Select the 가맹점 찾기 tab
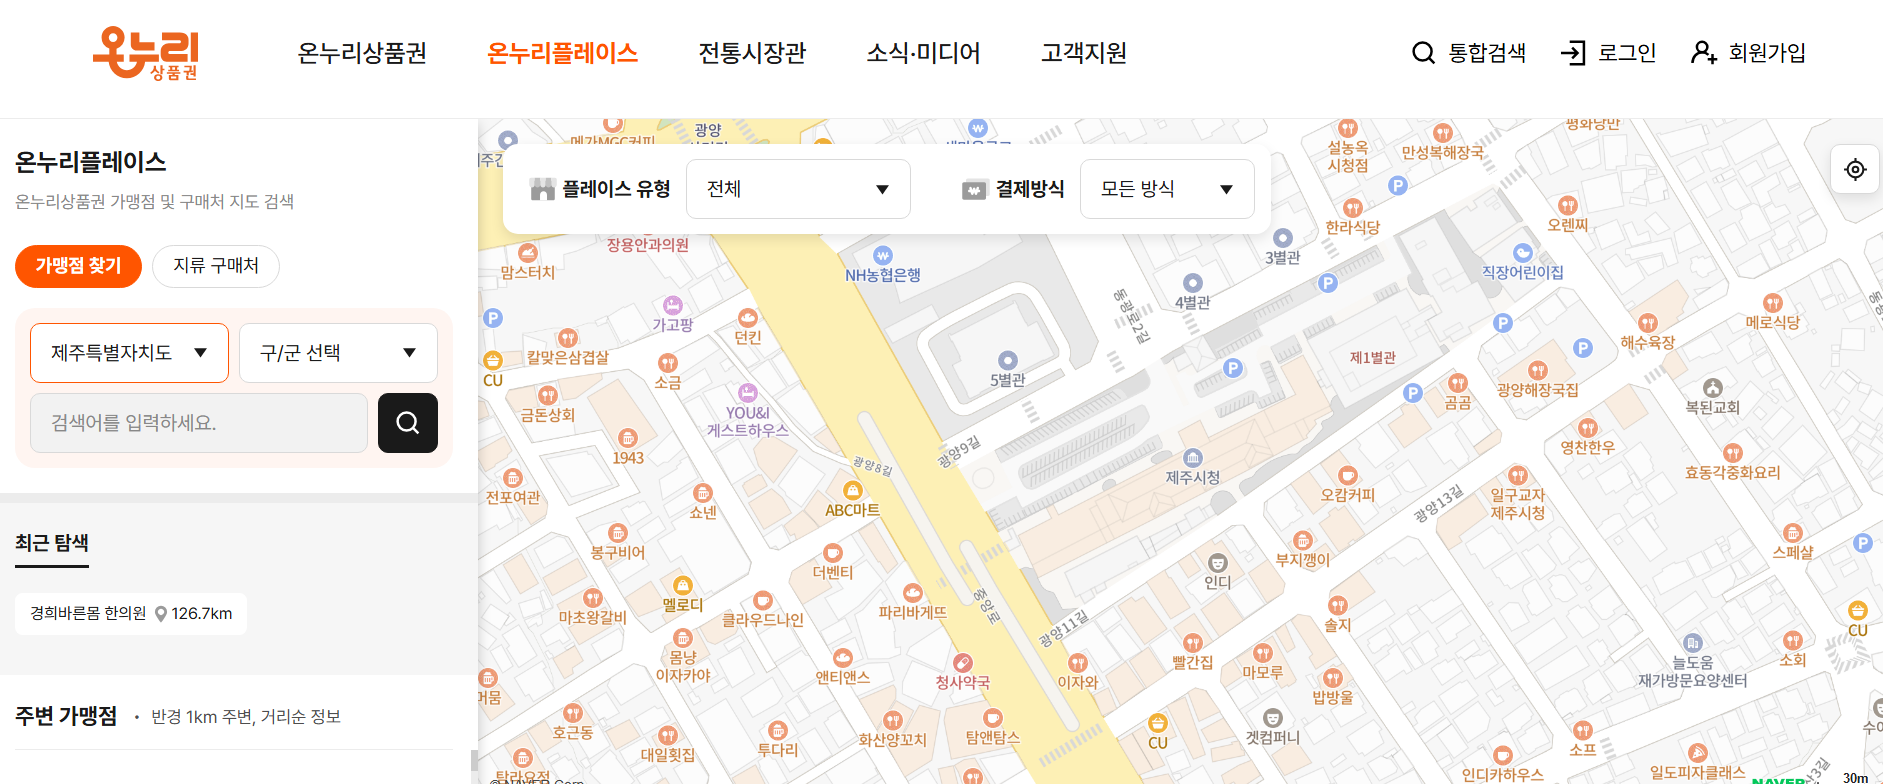Viewport: 1883px width, 784px height. pos(78,266)
